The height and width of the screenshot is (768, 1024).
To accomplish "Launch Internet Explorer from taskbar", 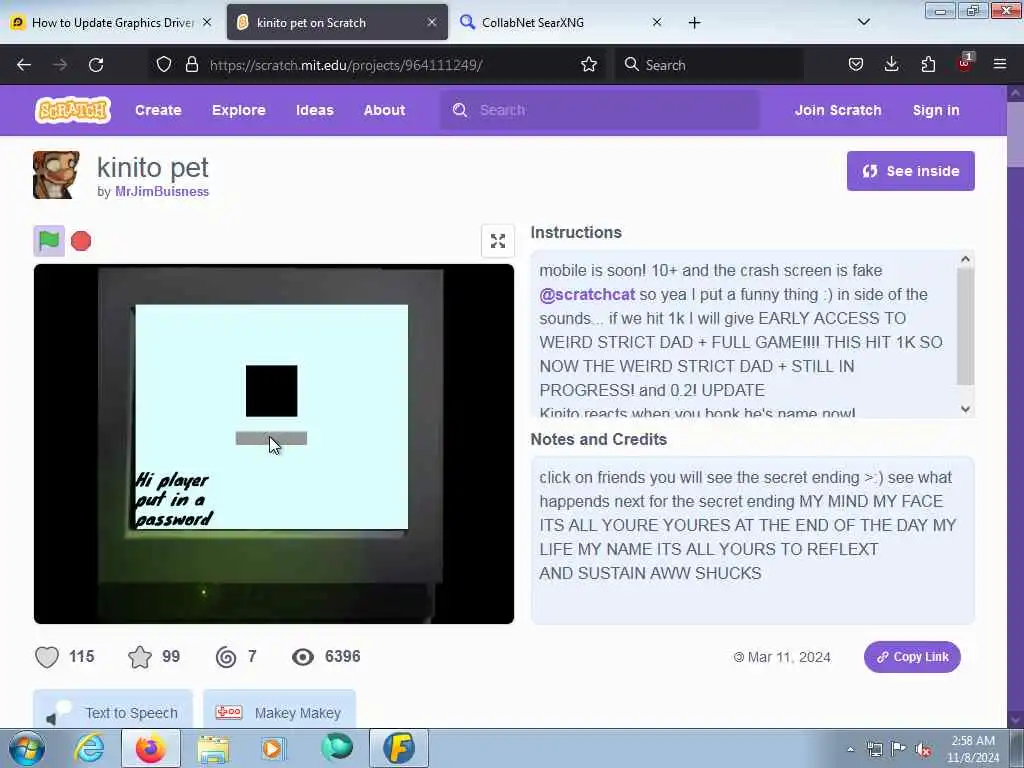I will click(89, 748).
